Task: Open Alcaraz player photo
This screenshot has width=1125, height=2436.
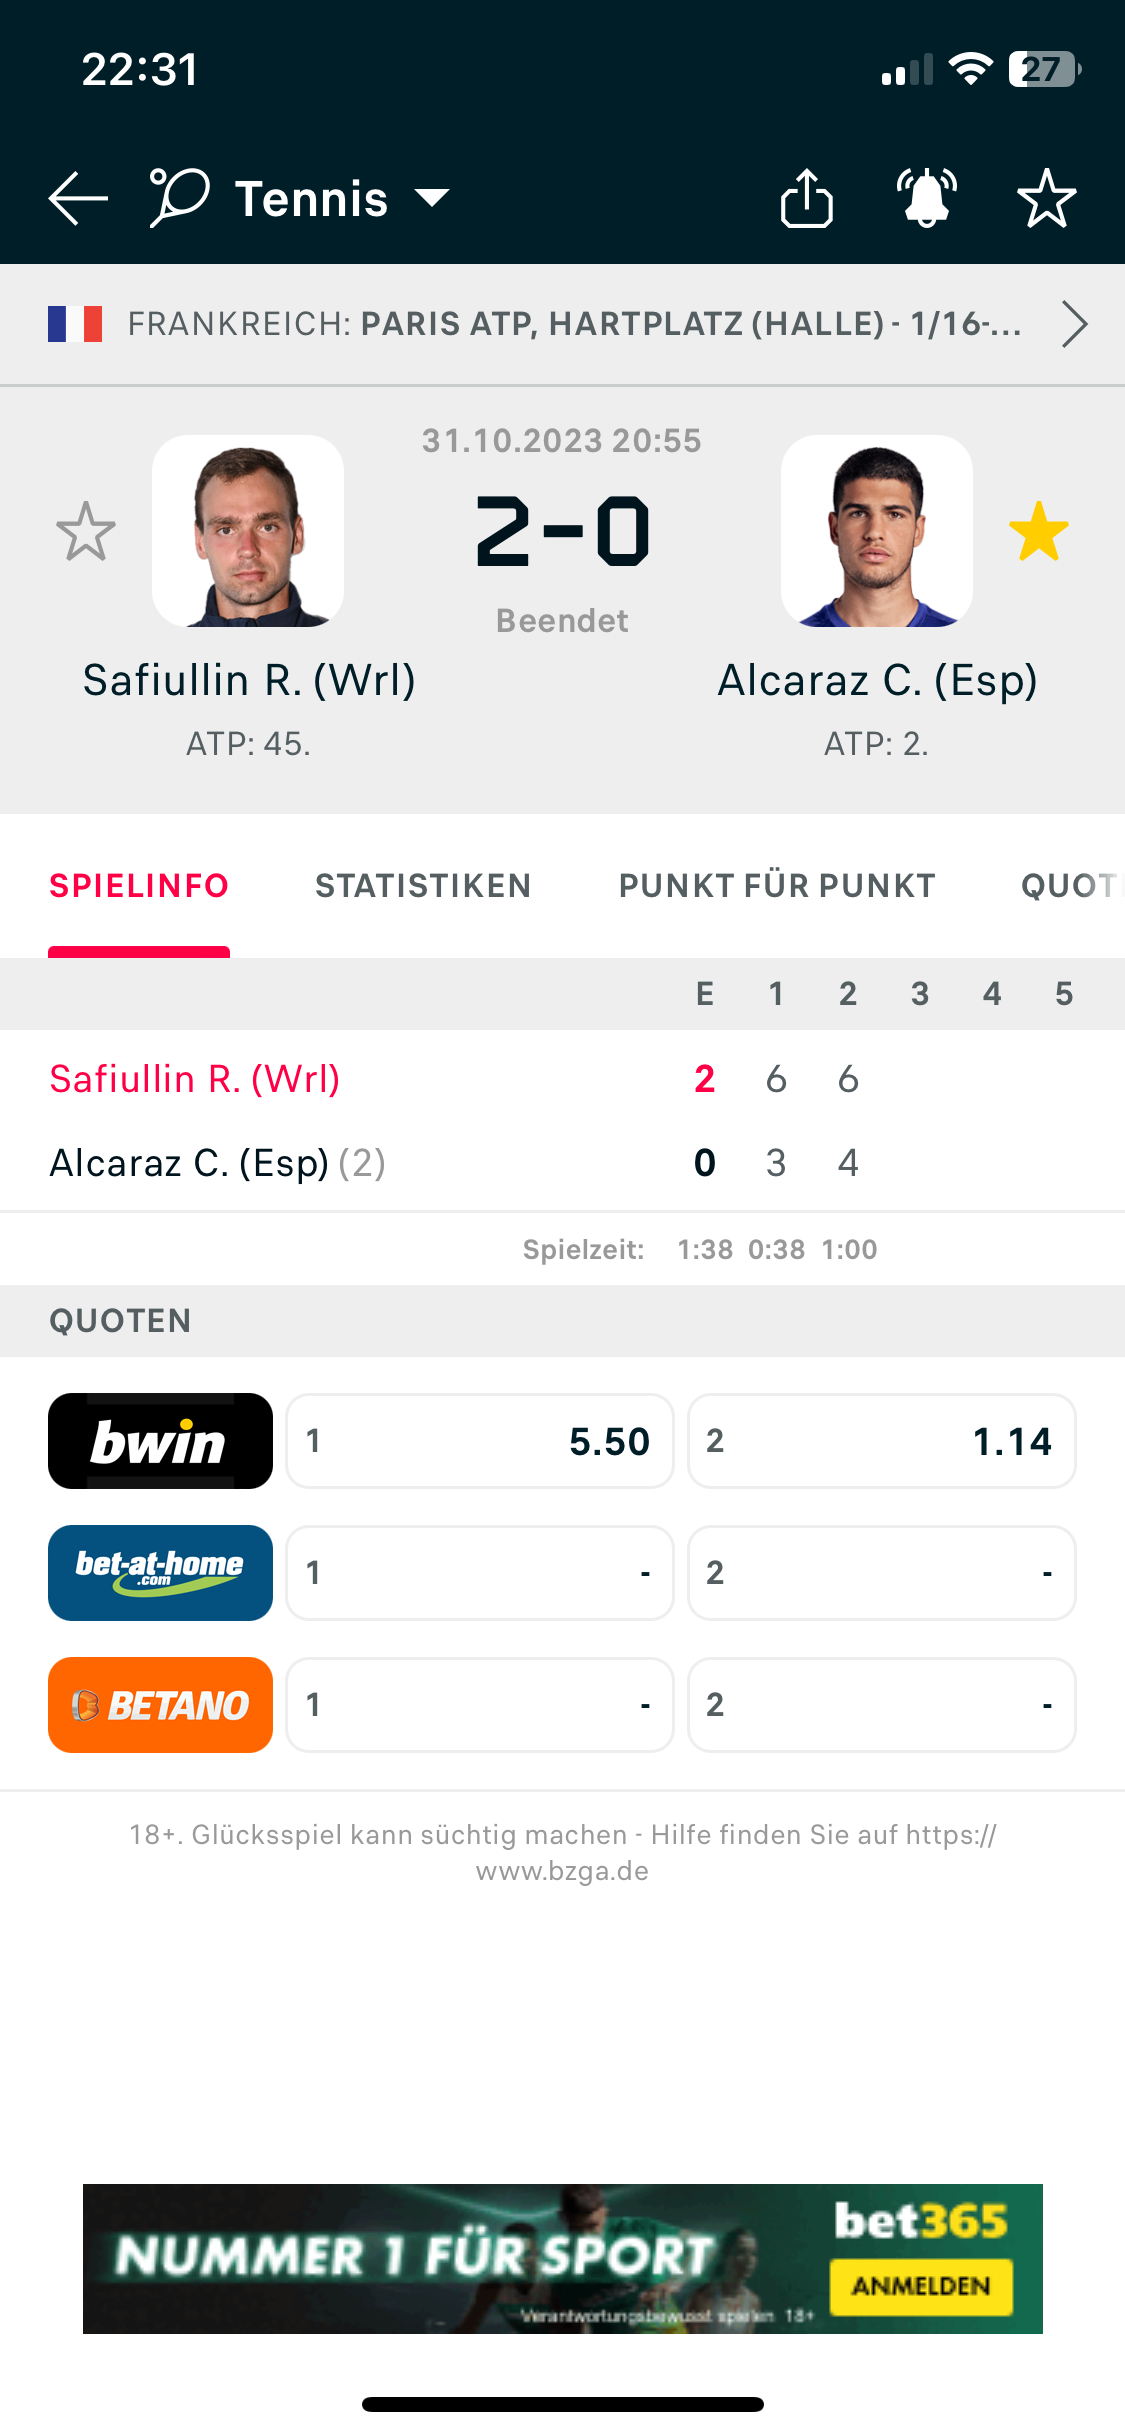Action: pyautogui.click(x=876, y=531)
